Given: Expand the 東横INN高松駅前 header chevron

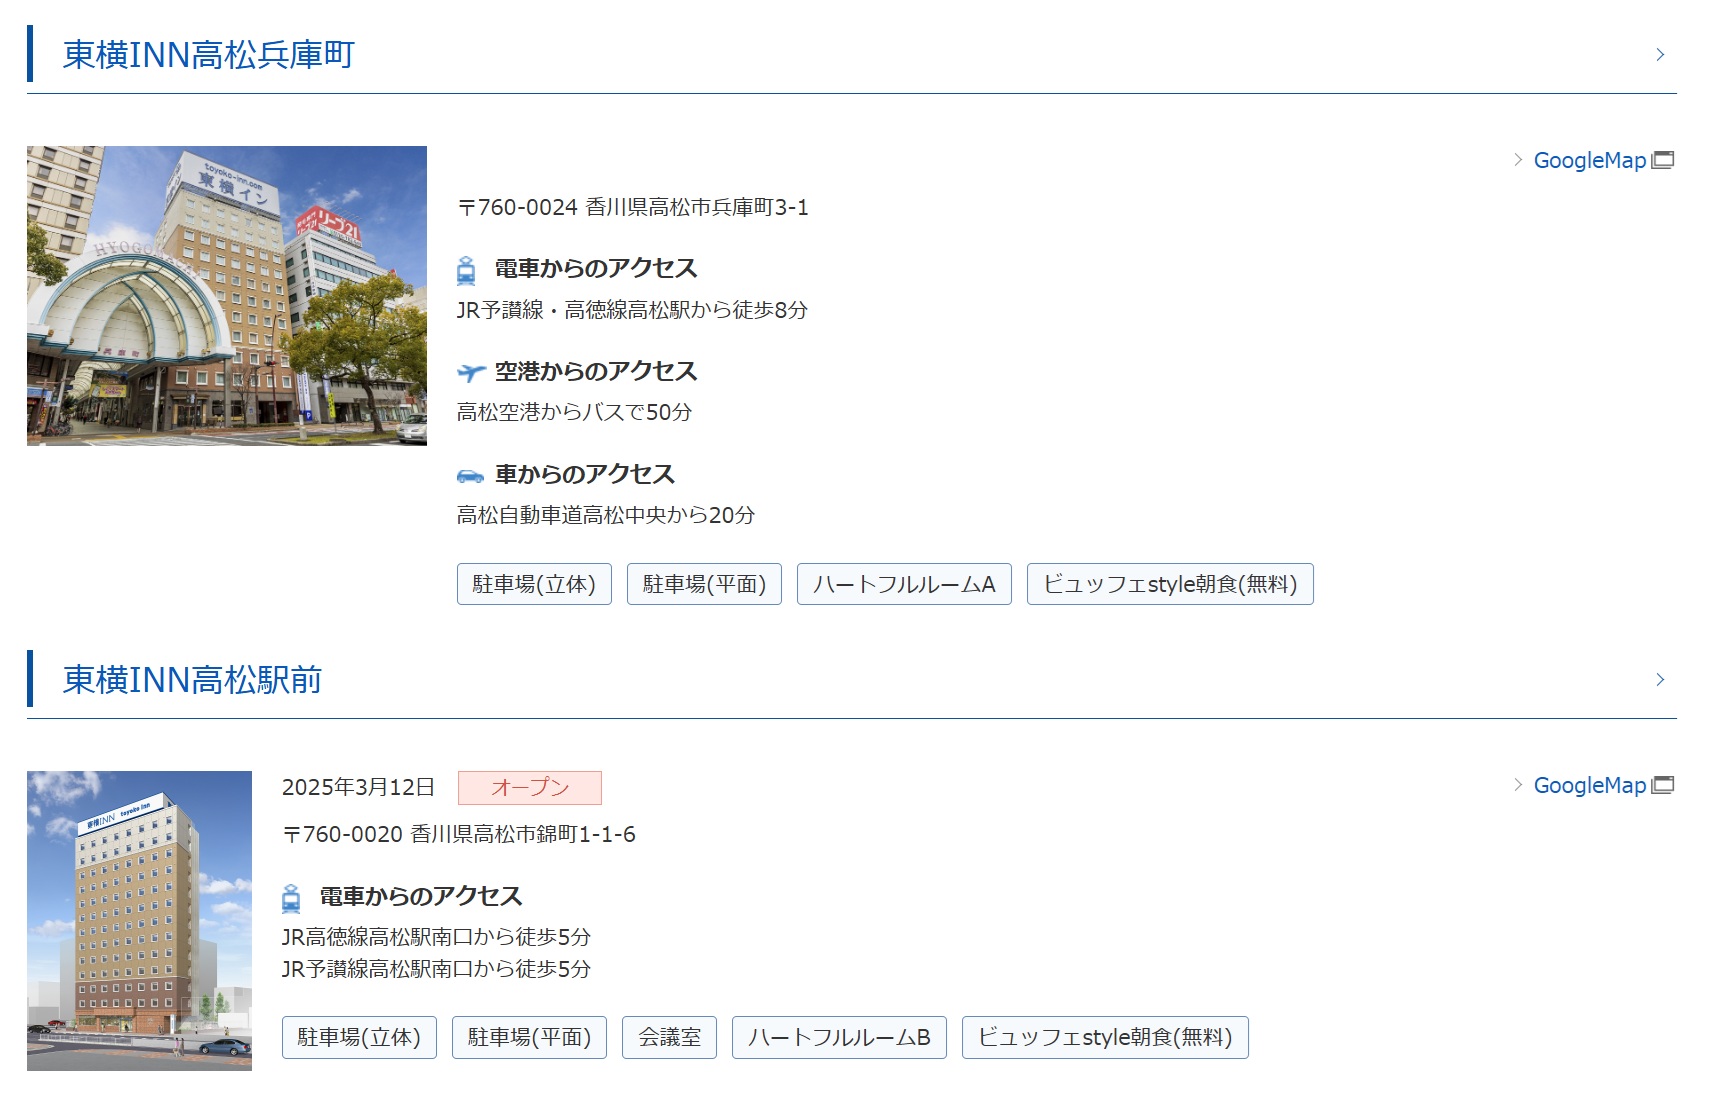Looking at the screenshot, I should (x=1660, y=680).
